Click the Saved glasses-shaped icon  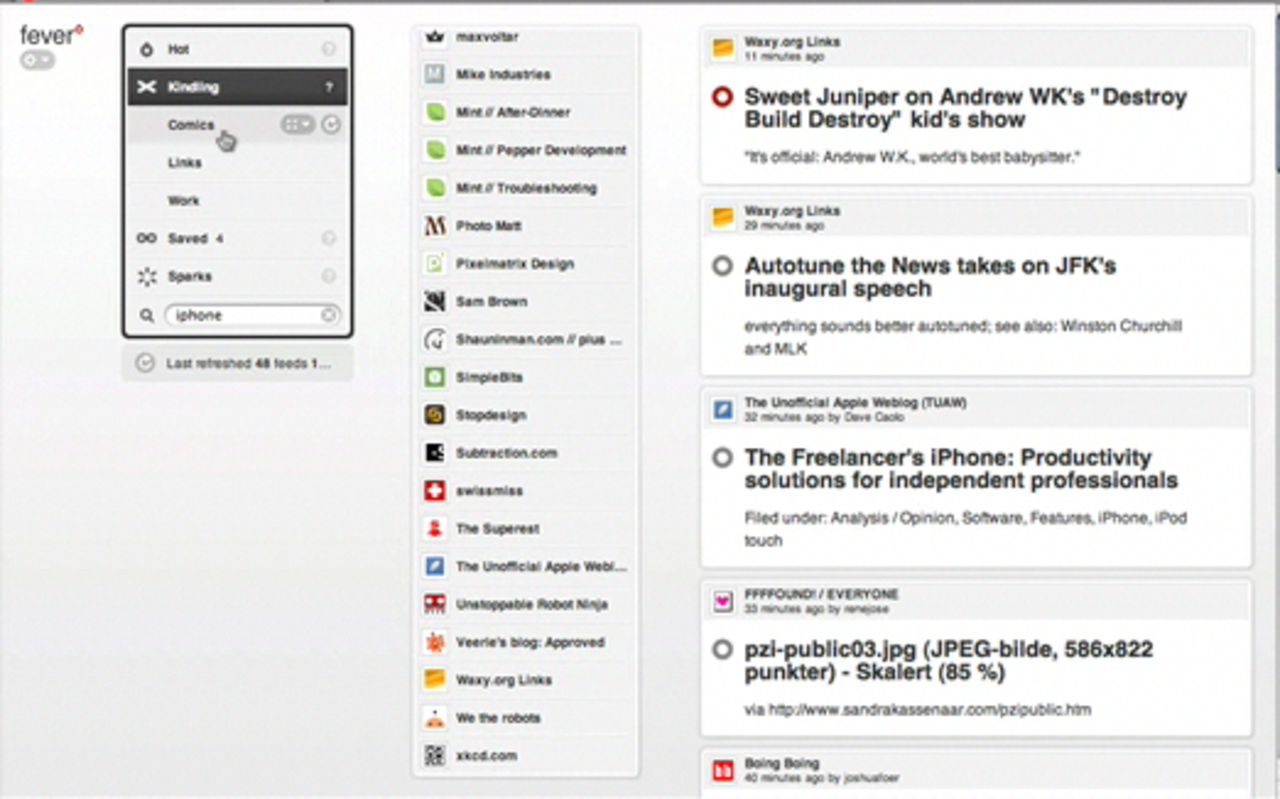(147, 239)
